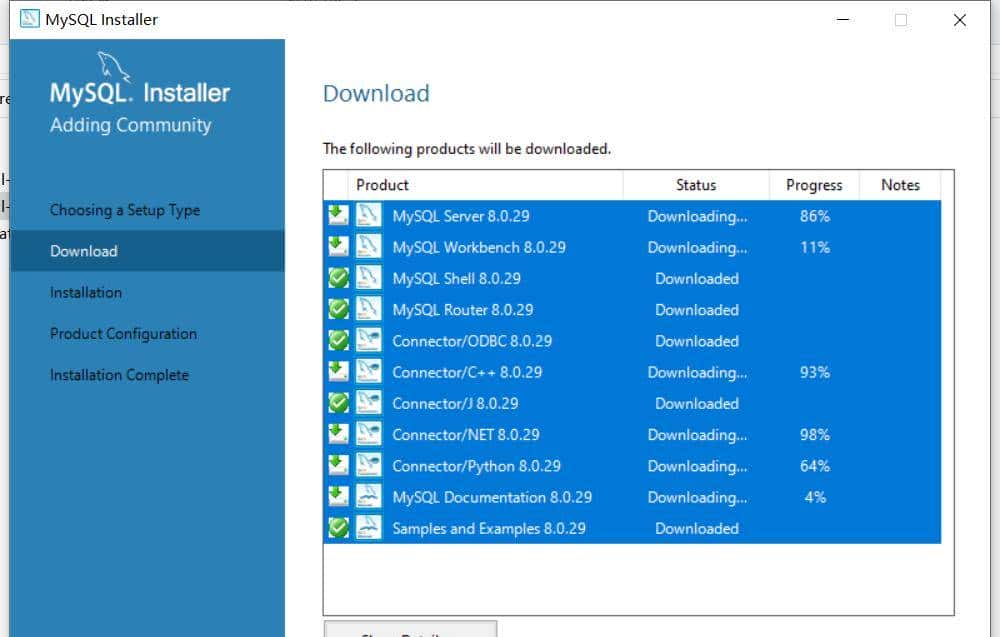Click download arrow icon for MySQL Server 8.0.29
This screenshot has height=637, width=1000.
[339, 216]
